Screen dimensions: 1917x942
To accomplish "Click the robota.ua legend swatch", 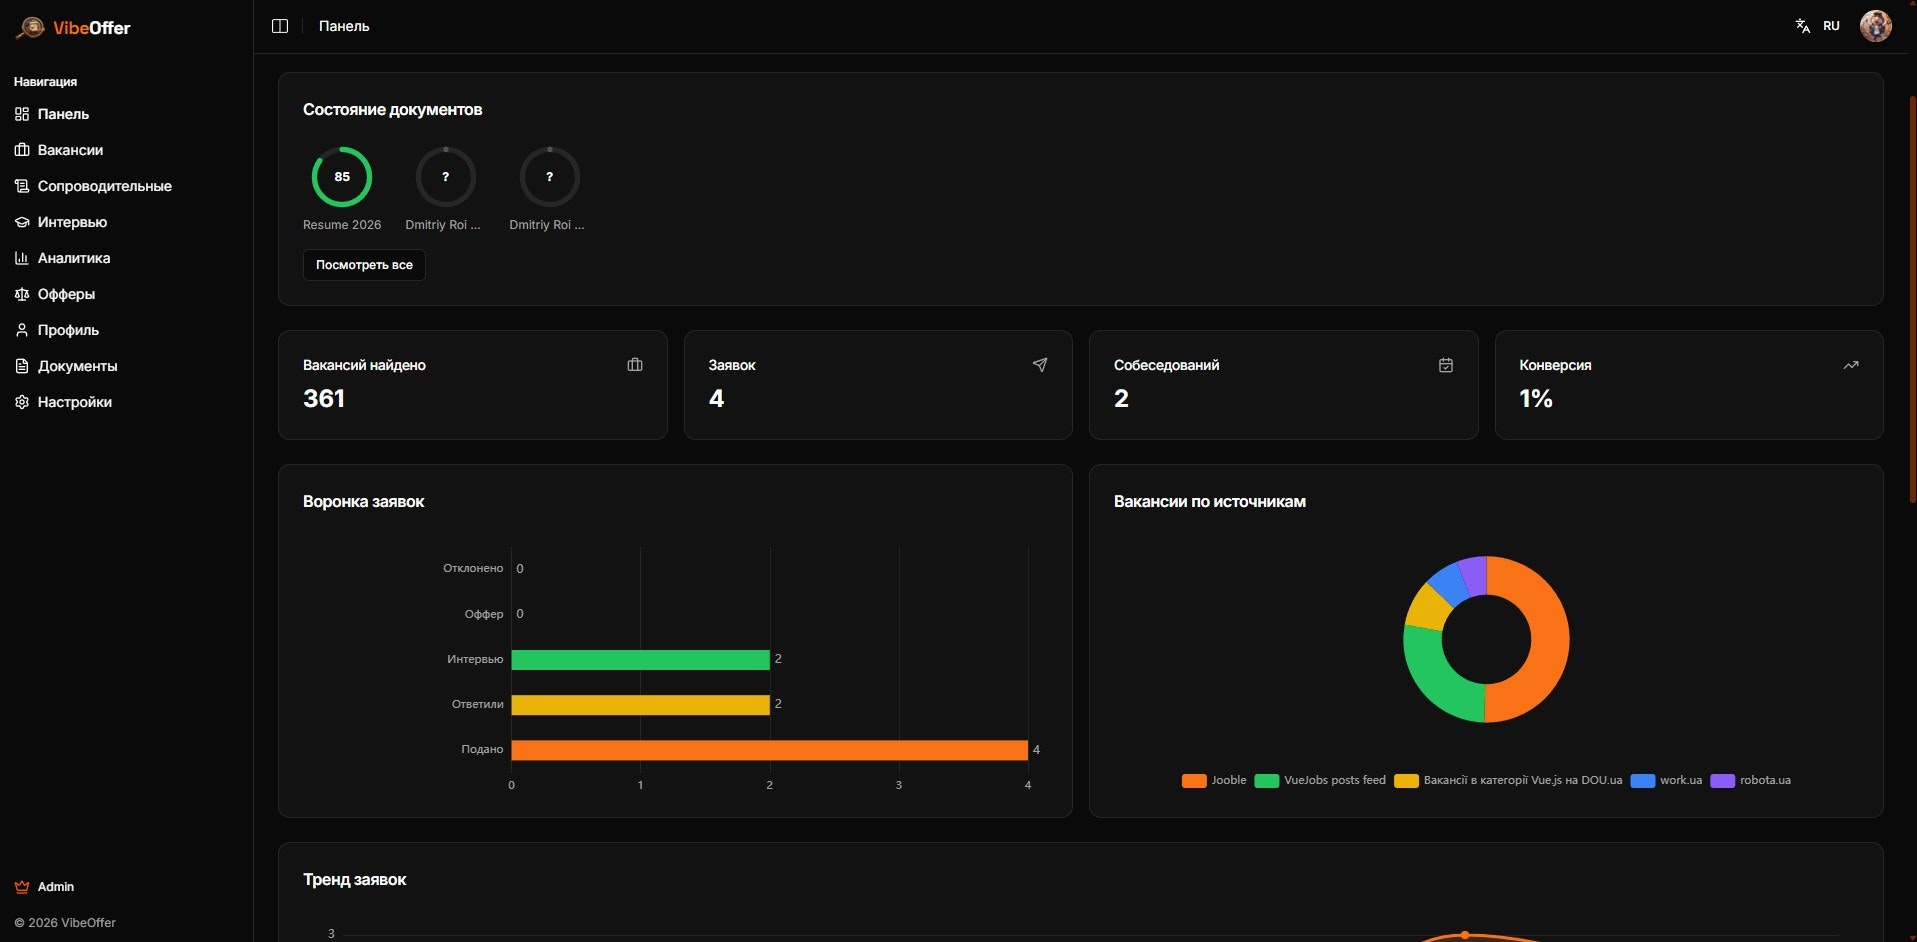I will (x=1722, y=781).
